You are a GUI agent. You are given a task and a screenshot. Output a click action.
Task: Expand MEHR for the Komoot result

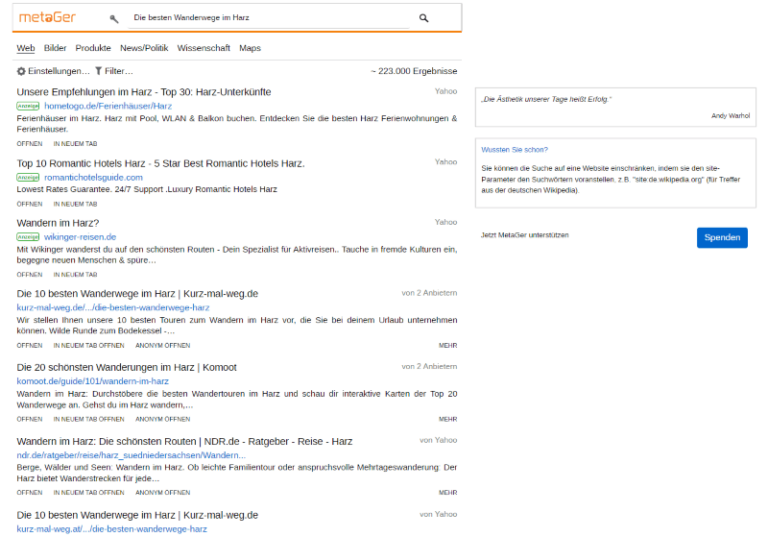click(448, 419)
